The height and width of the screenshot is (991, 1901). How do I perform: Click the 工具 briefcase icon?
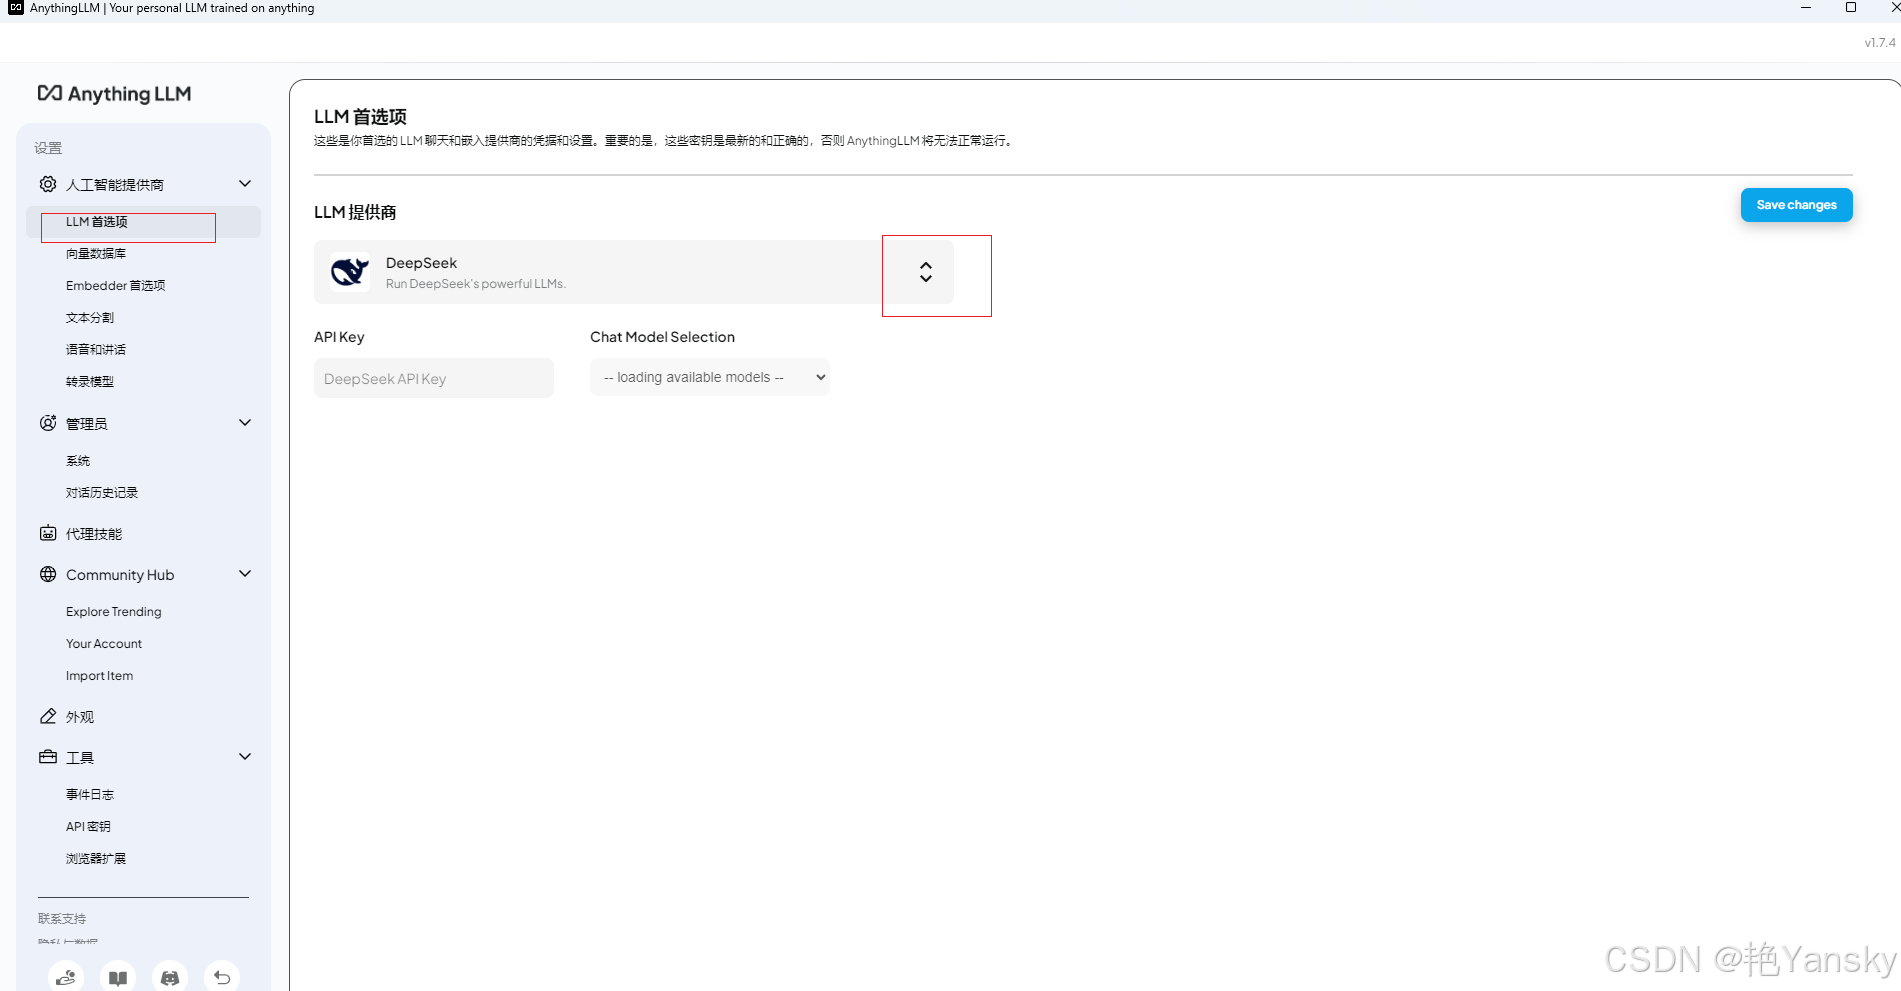47,757
